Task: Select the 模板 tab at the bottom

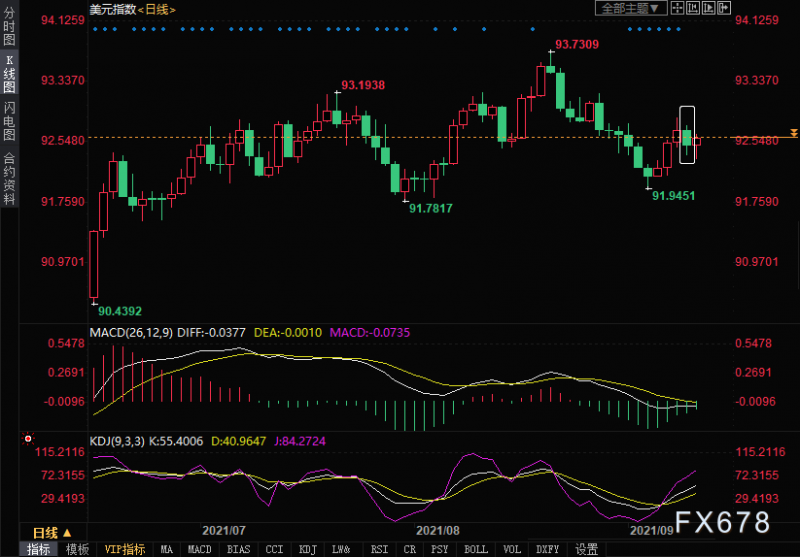Action: point(77,549)
